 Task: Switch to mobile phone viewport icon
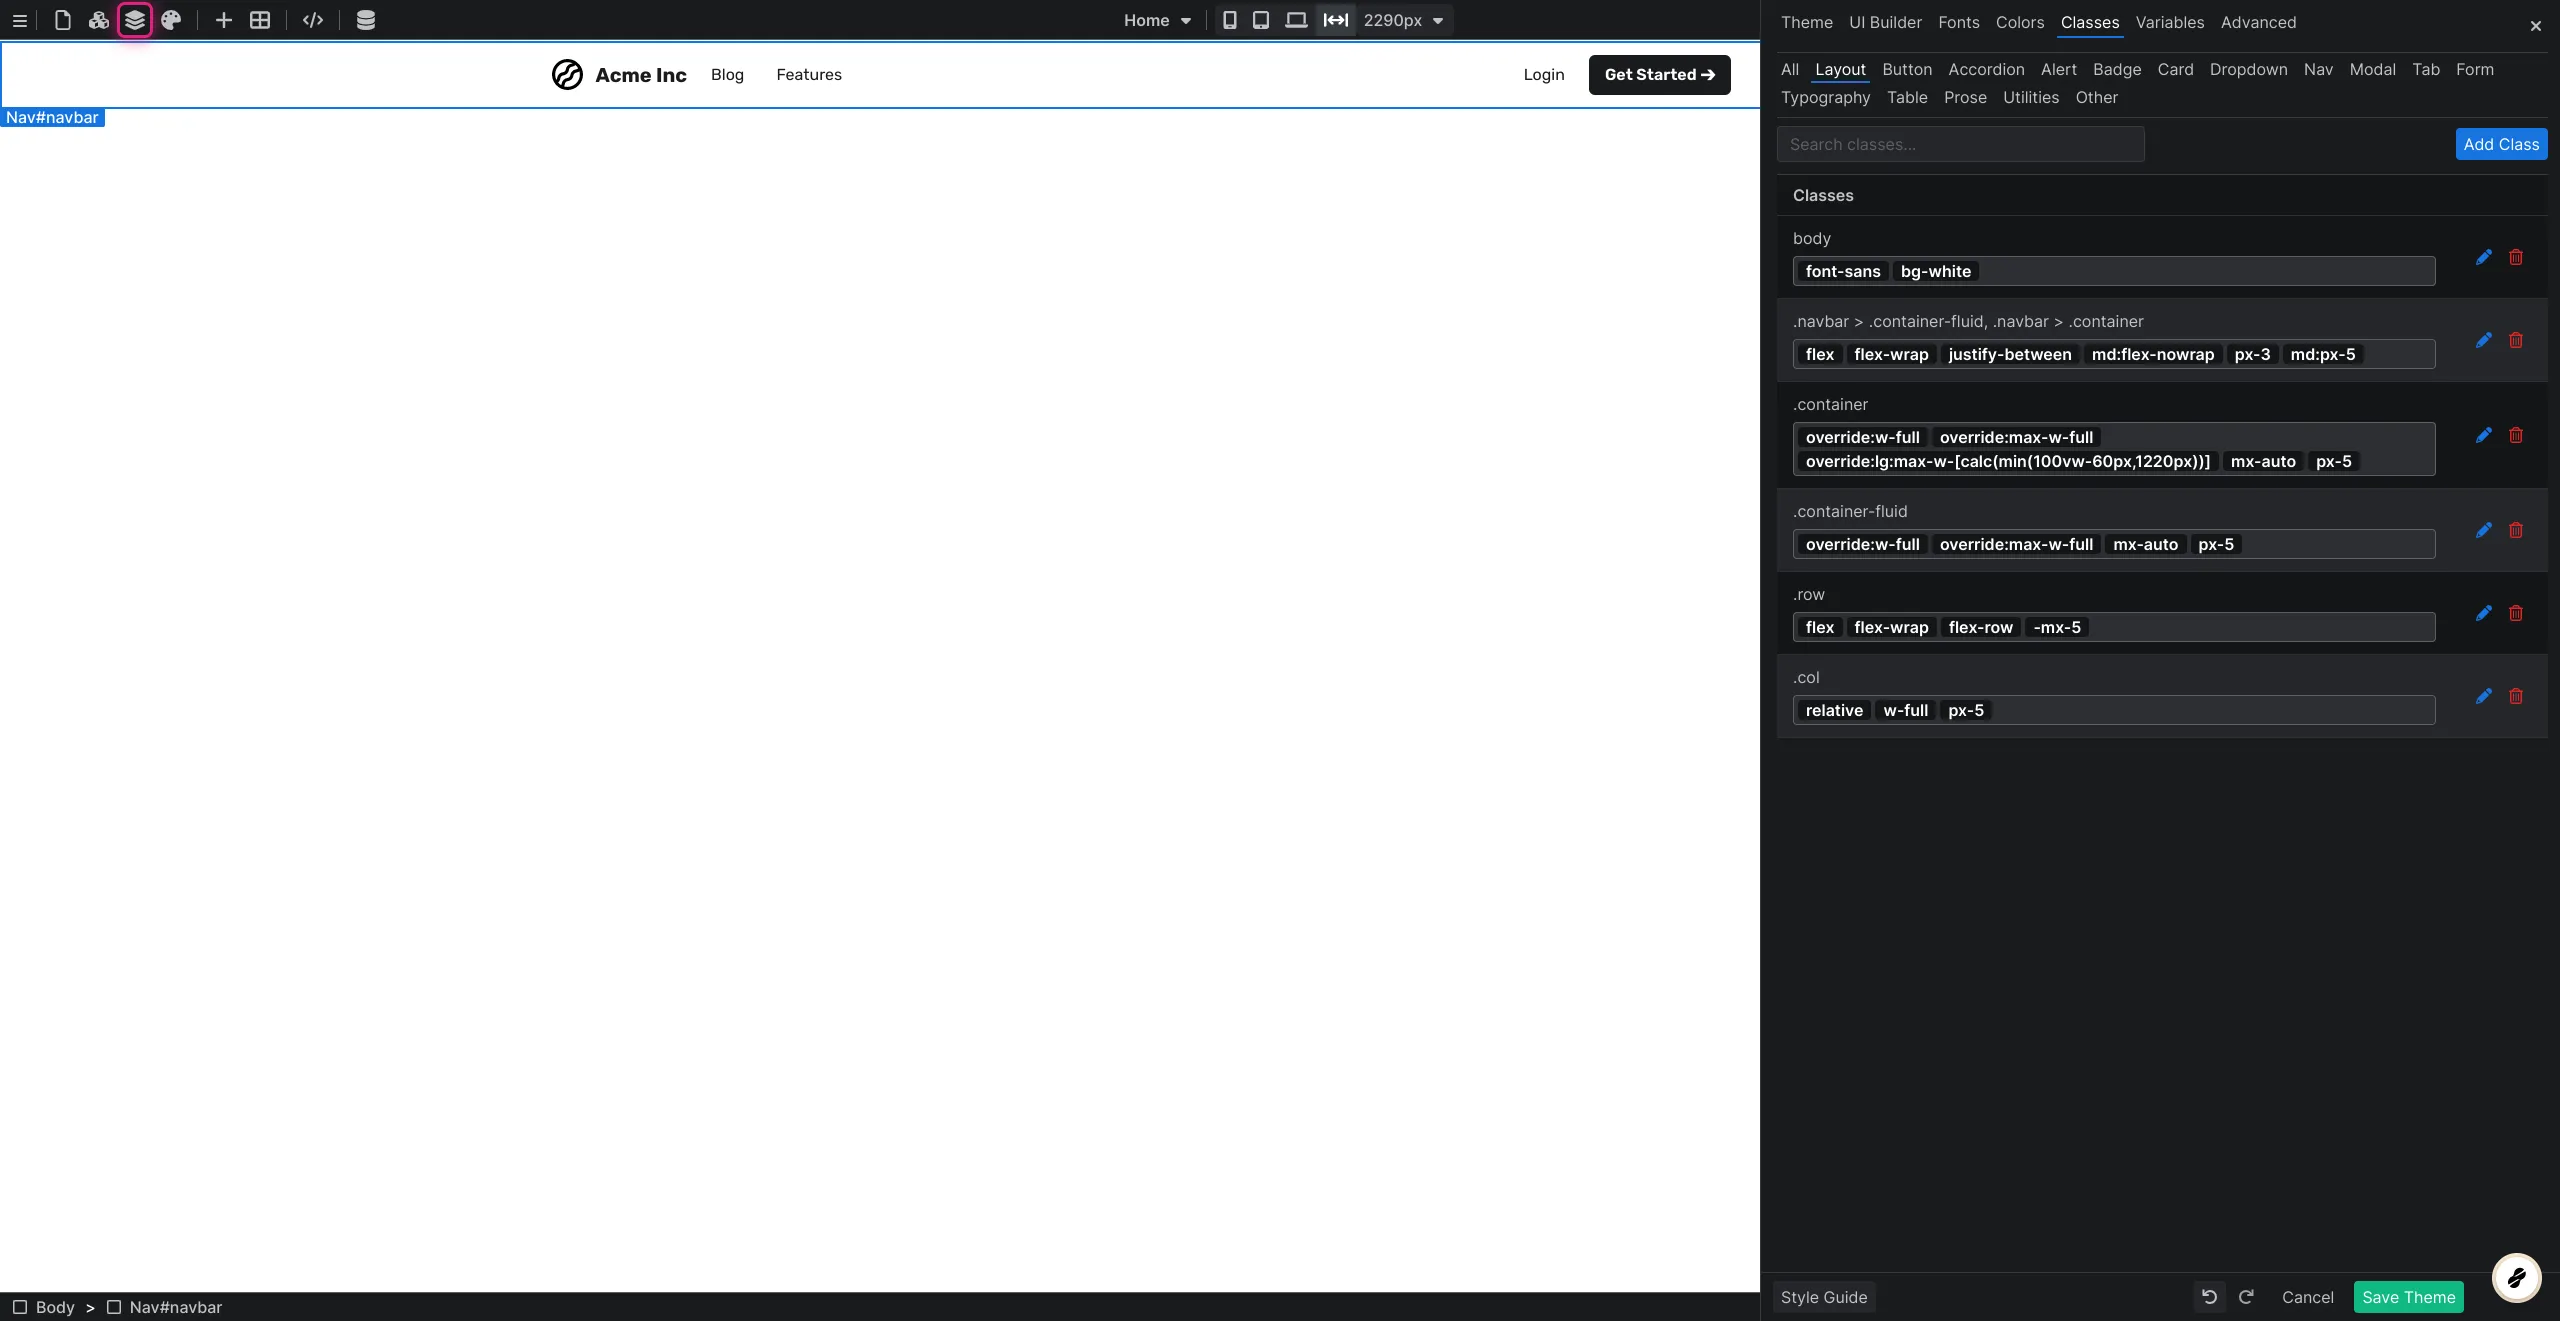point(1230,20)
